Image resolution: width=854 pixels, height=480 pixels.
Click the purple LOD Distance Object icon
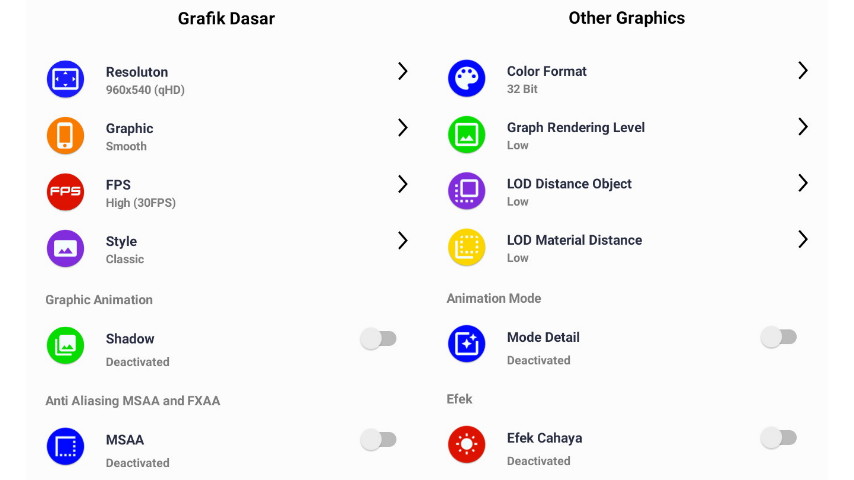467,191
